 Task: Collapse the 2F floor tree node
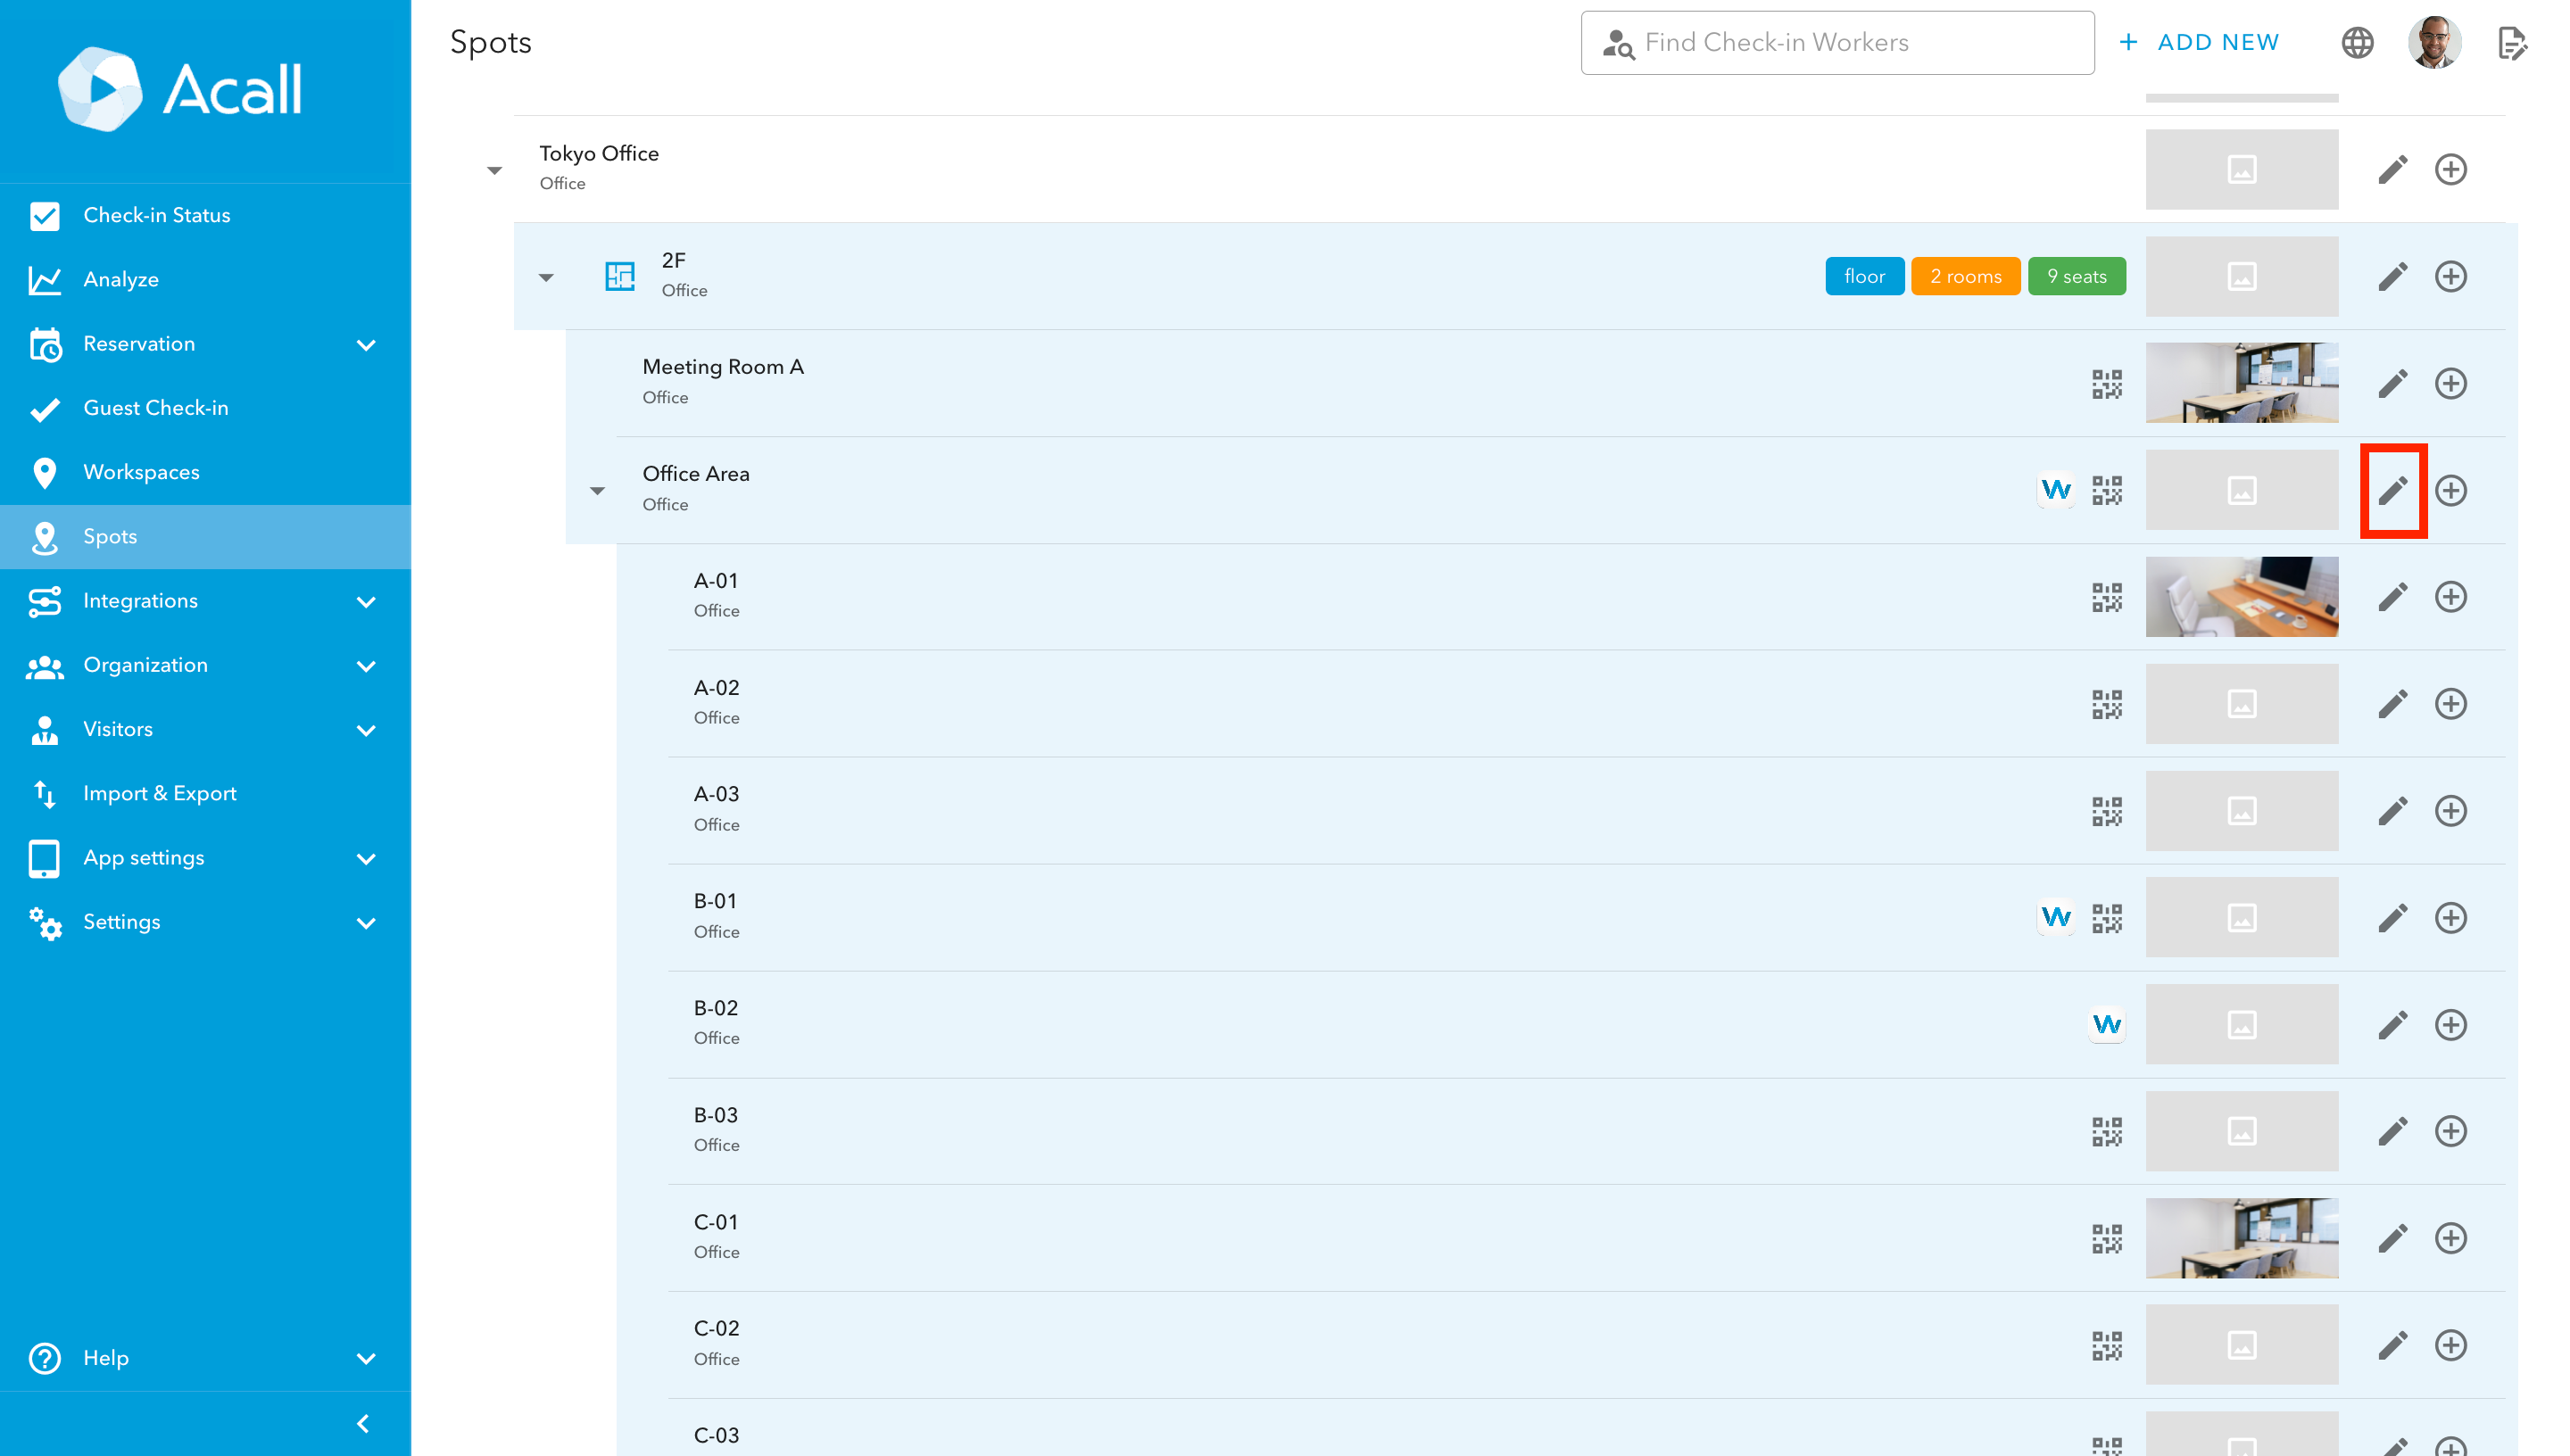[x=546, y=277]
